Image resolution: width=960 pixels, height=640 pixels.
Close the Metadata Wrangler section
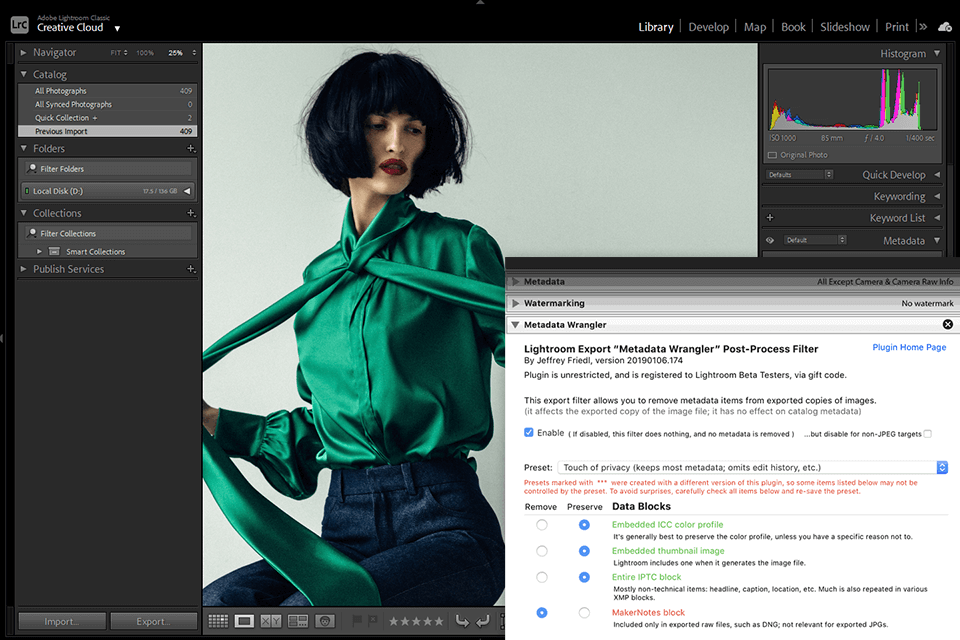click(x=948, y=325)
